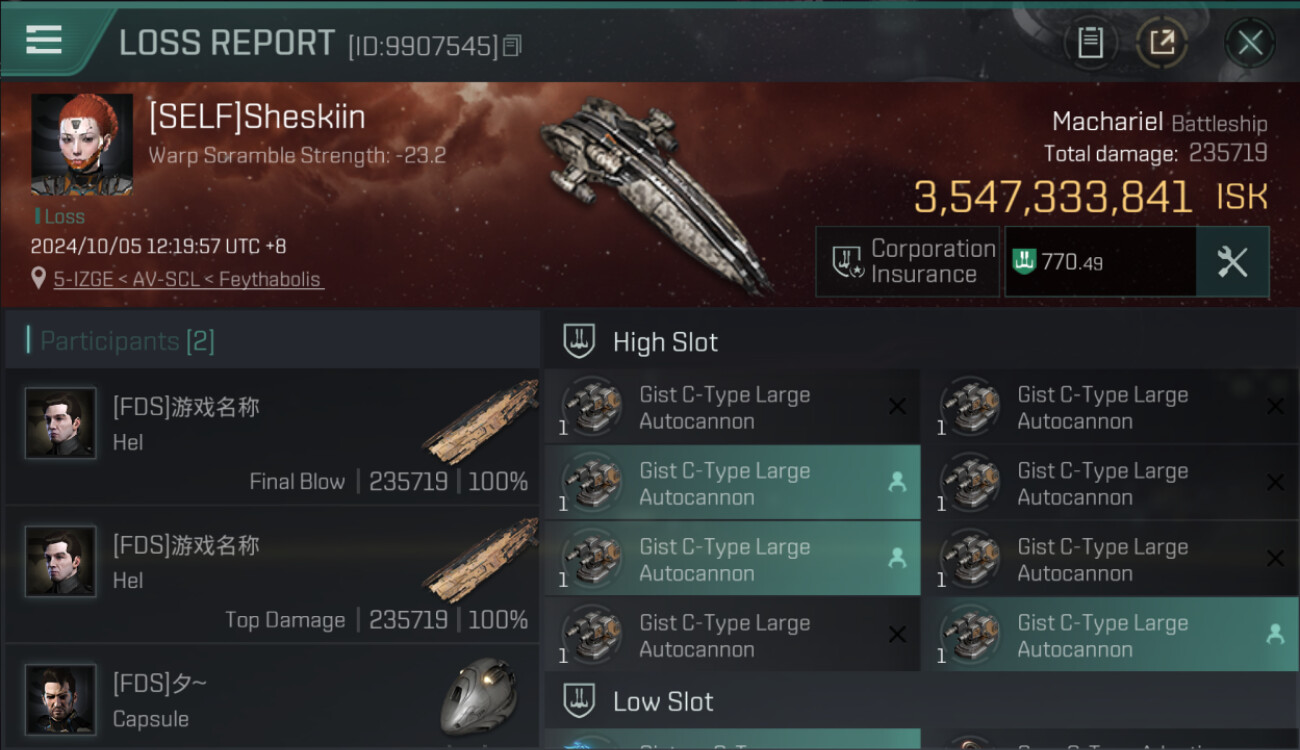
Task: Click the X on first left autocannon
Action: point(897,406)
